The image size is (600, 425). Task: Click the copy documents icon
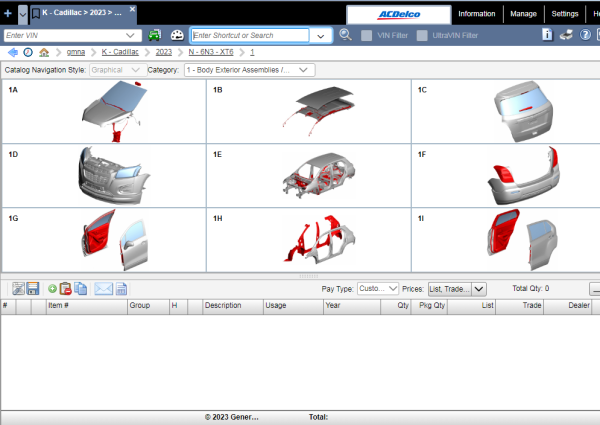pyautogui.click(x=80, y=288)
